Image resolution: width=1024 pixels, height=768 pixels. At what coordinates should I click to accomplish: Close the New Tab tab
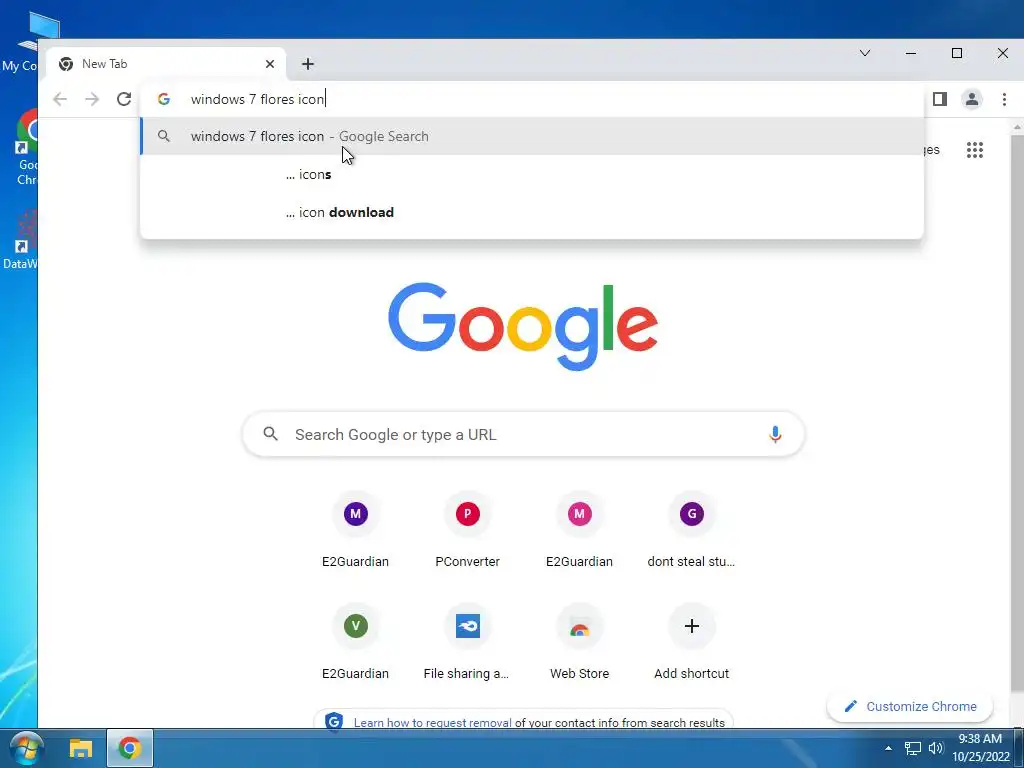point(270,64)
